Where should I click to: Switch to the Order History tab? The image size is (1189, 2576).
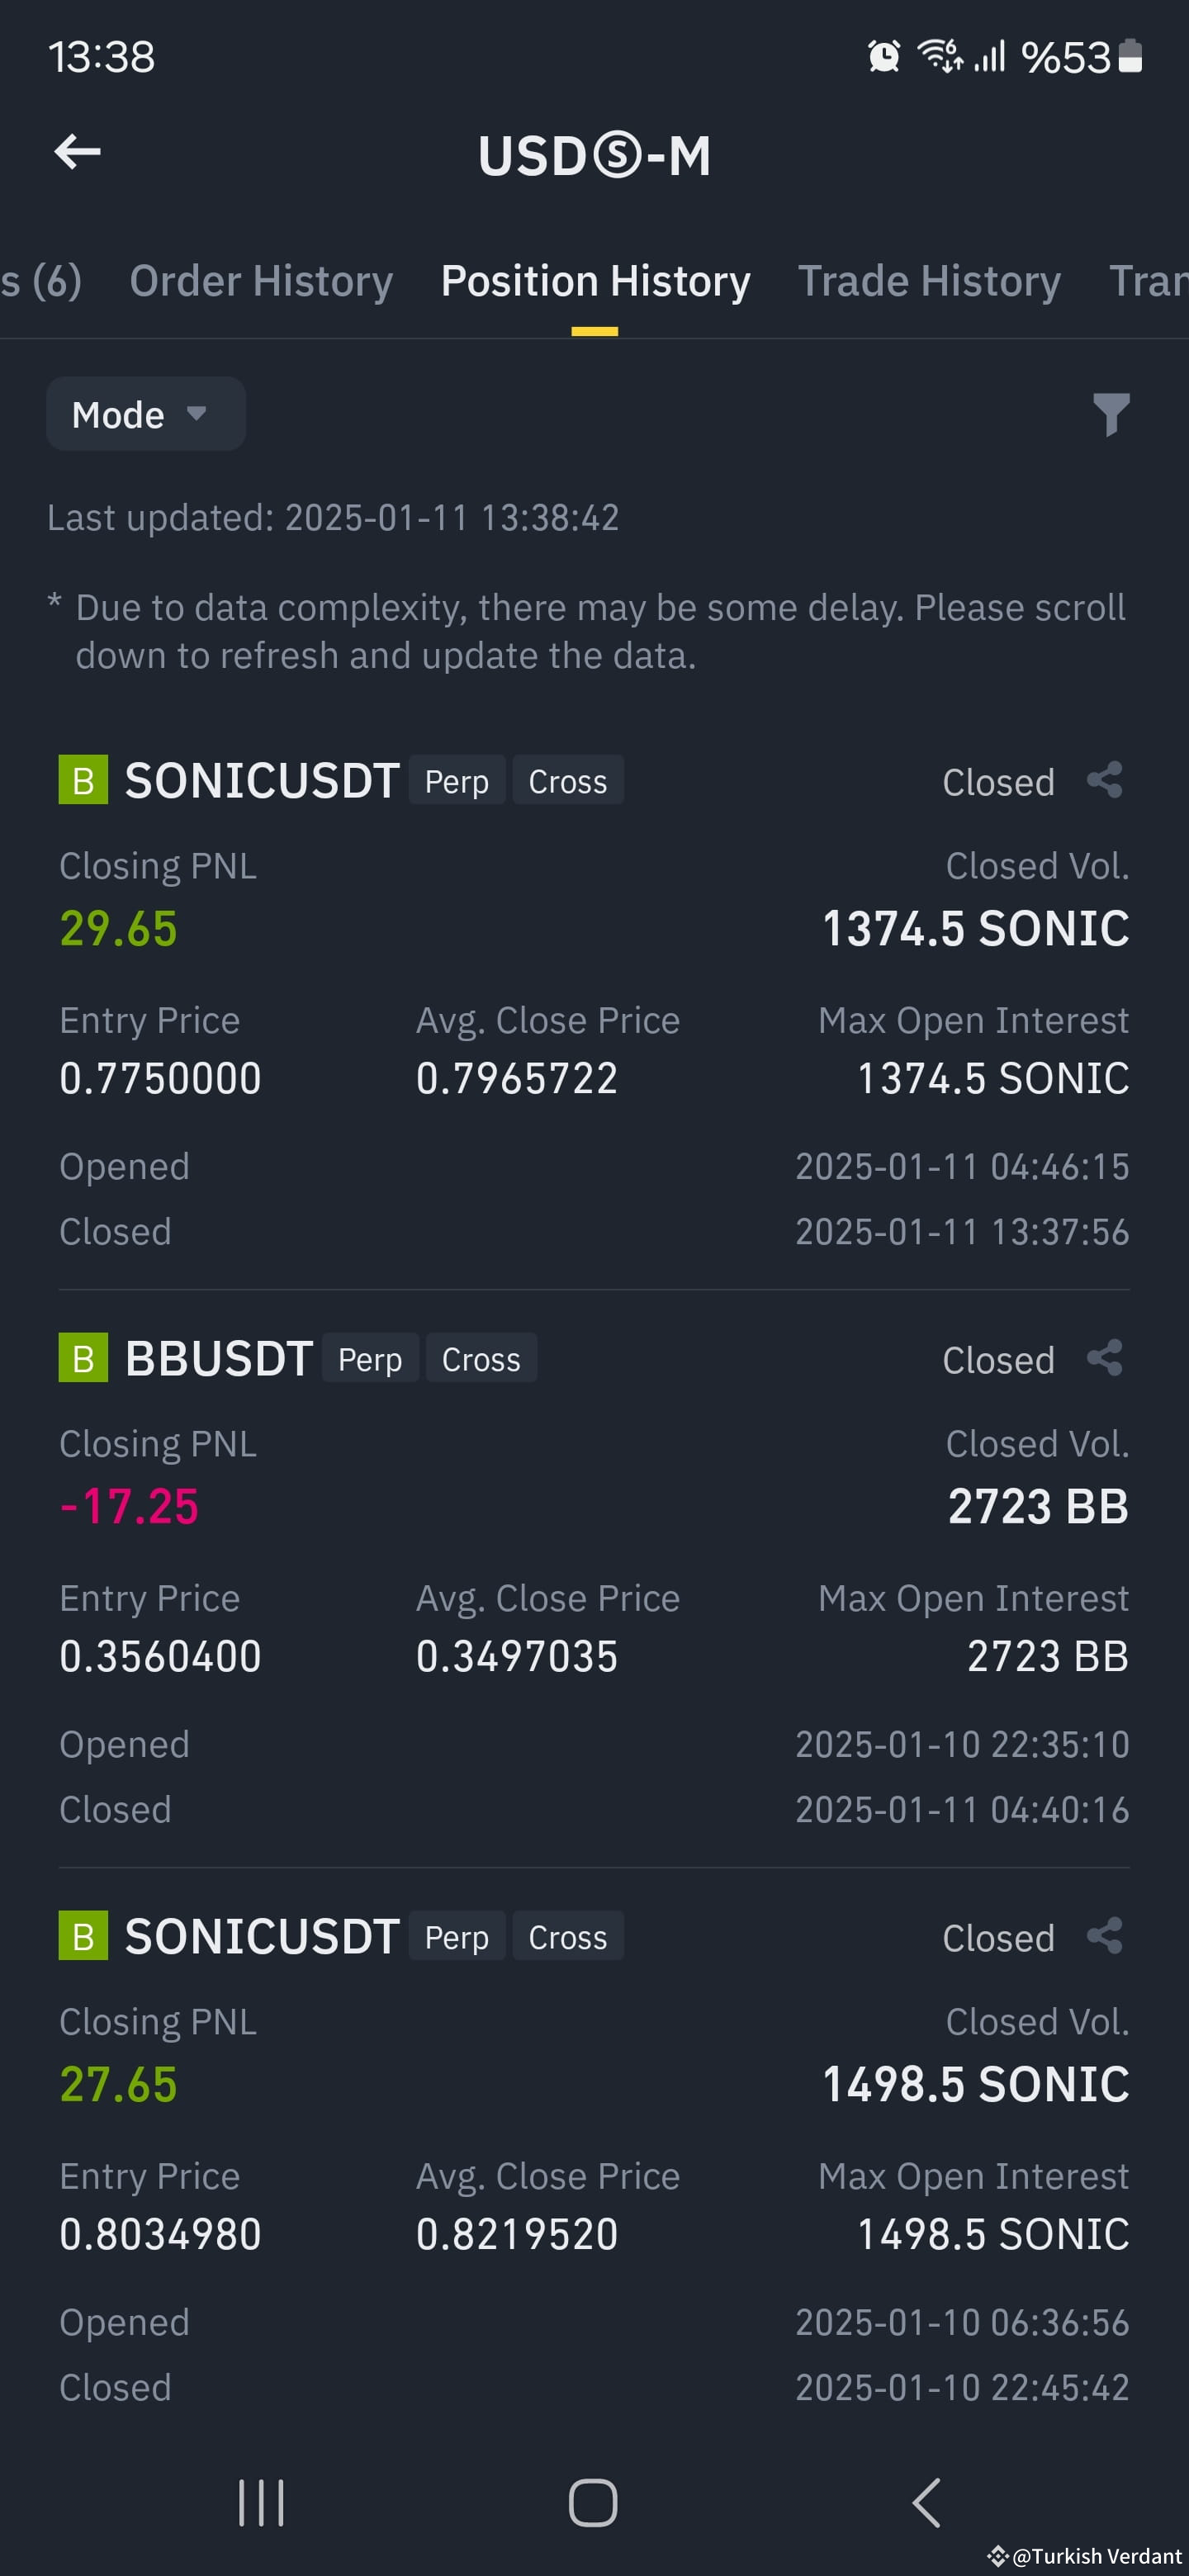261,281
